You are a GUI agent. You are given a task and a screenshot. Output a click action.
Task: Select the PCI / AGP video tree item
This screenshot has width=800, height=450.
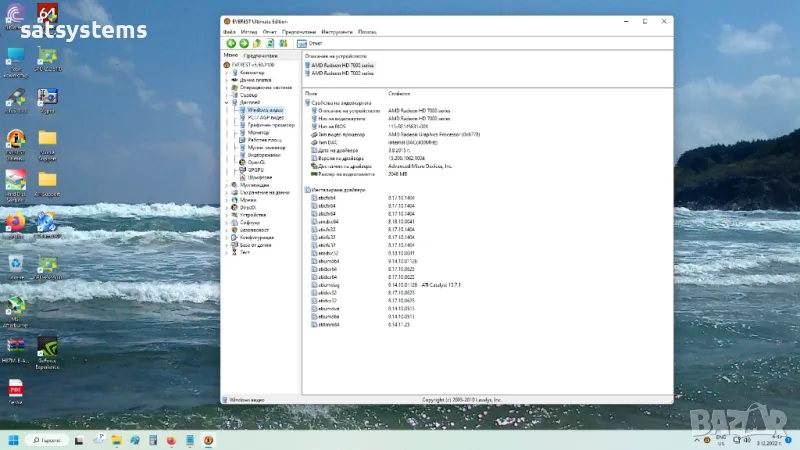265,117
